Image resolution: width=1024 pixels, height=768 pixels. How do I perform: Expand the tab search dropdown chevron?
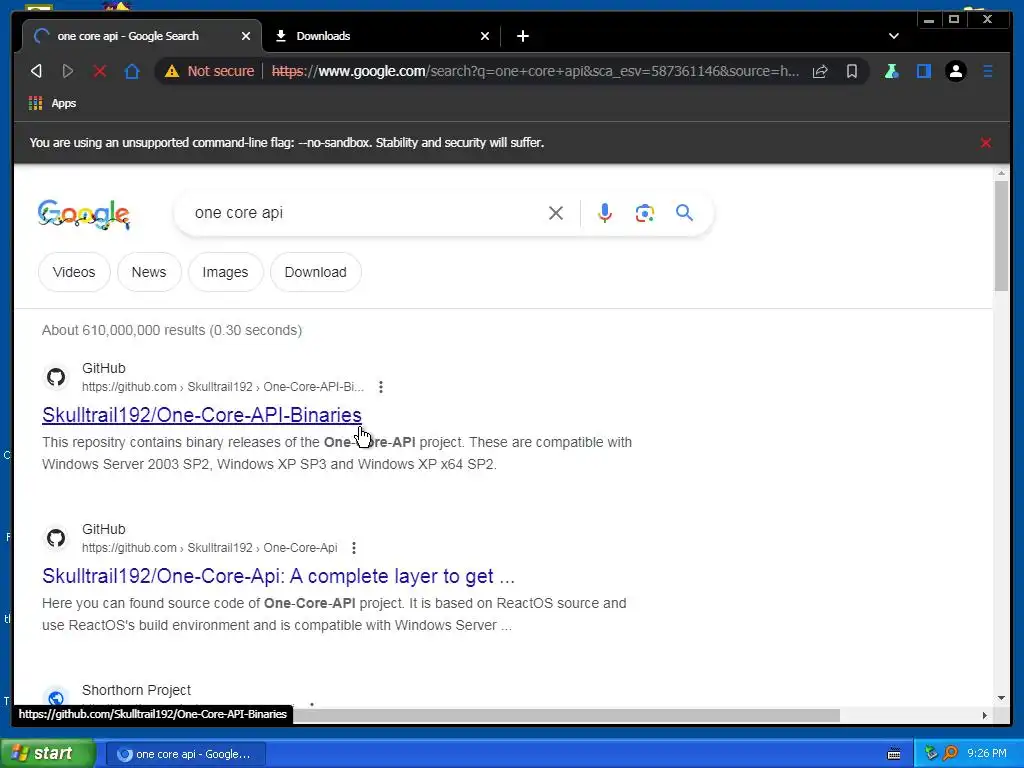[893, 36]
